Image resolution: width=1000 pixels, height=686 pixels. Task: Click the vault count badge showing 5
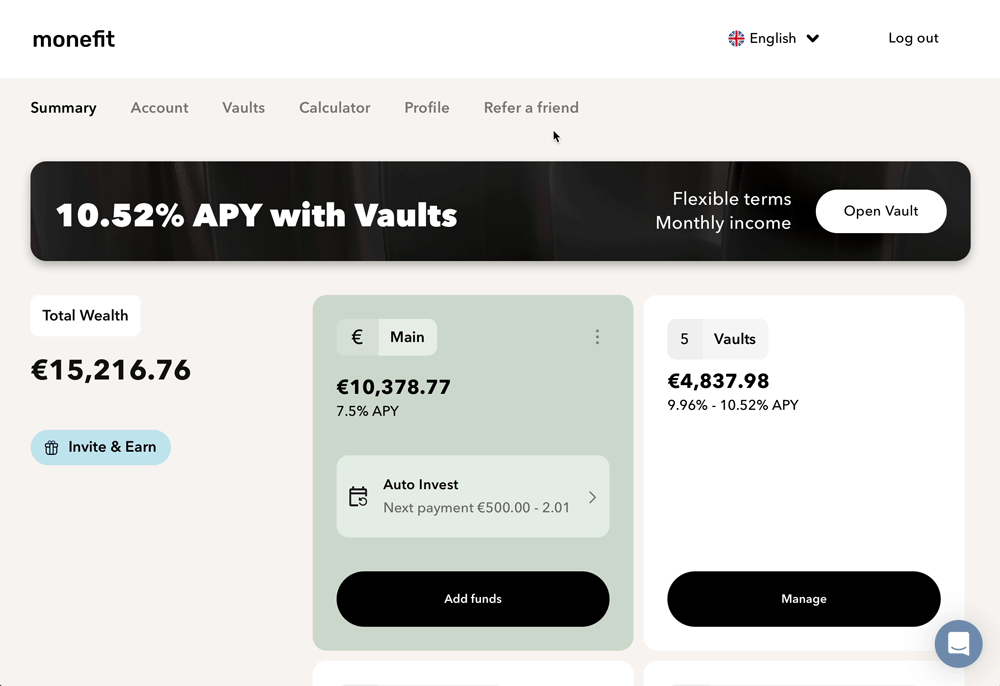[684, 339]
